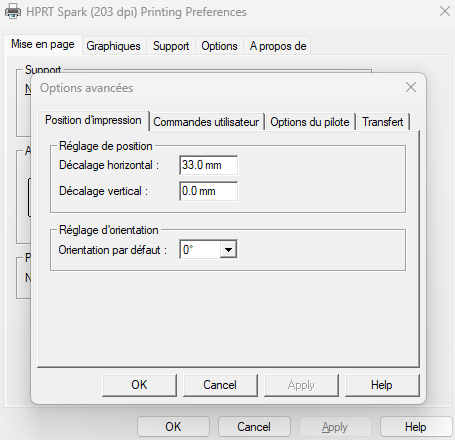Click the Décalage horizontal label

[109, 165]
